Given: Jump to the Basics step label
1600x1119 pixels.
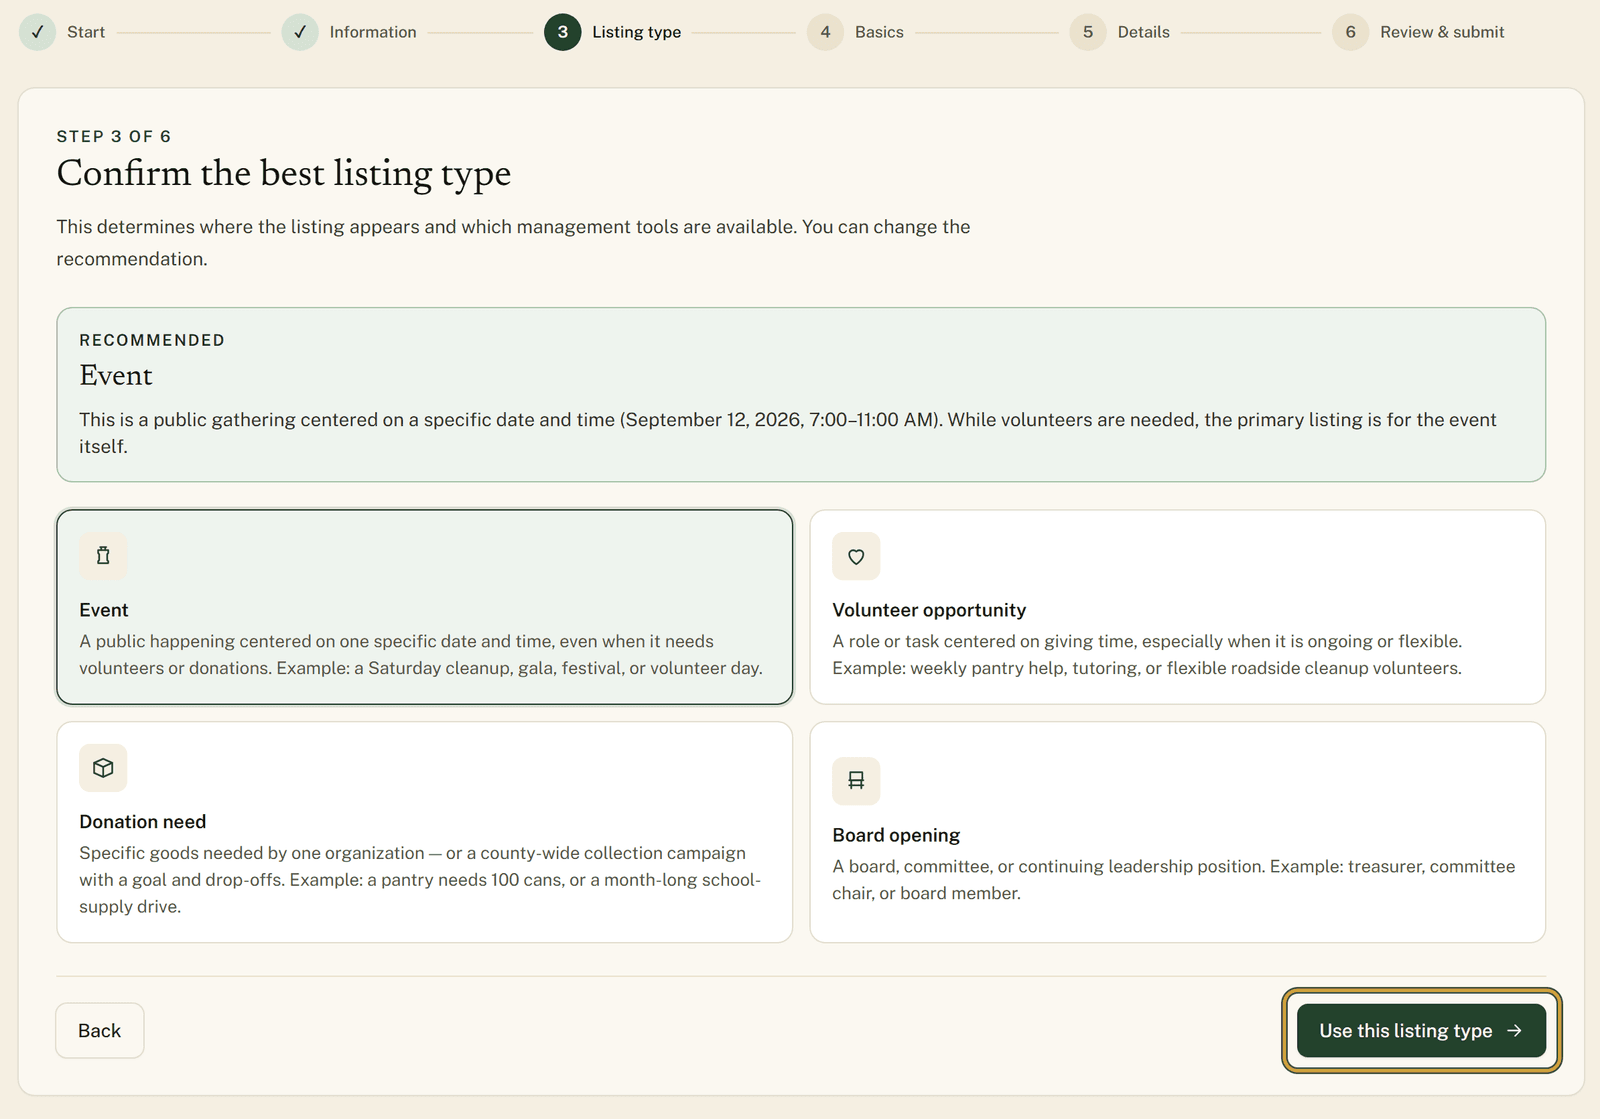Looking at the screenshot, I should (x=879, y=32).
